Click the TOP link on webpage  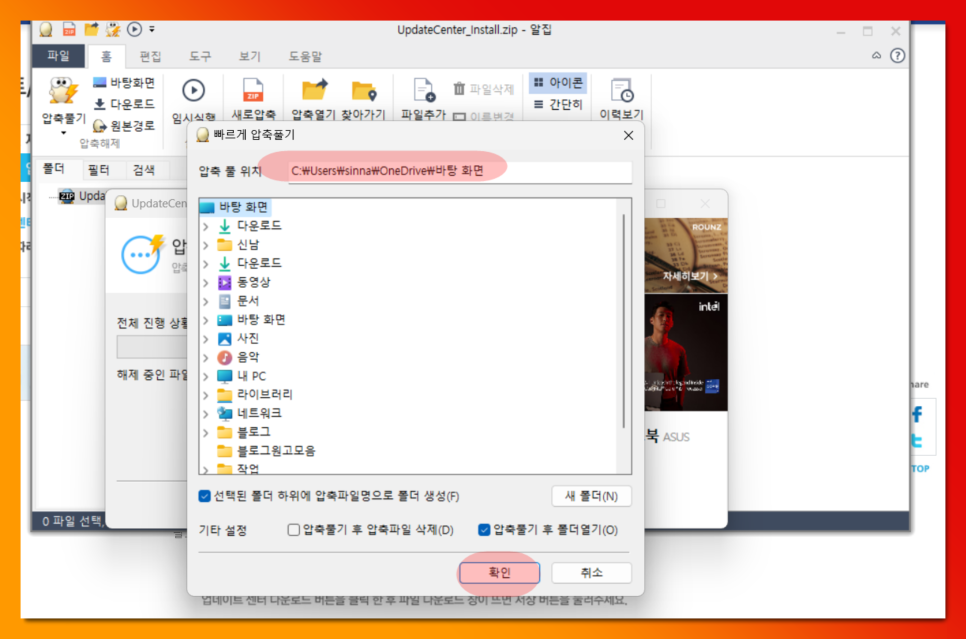coord(920,469)
